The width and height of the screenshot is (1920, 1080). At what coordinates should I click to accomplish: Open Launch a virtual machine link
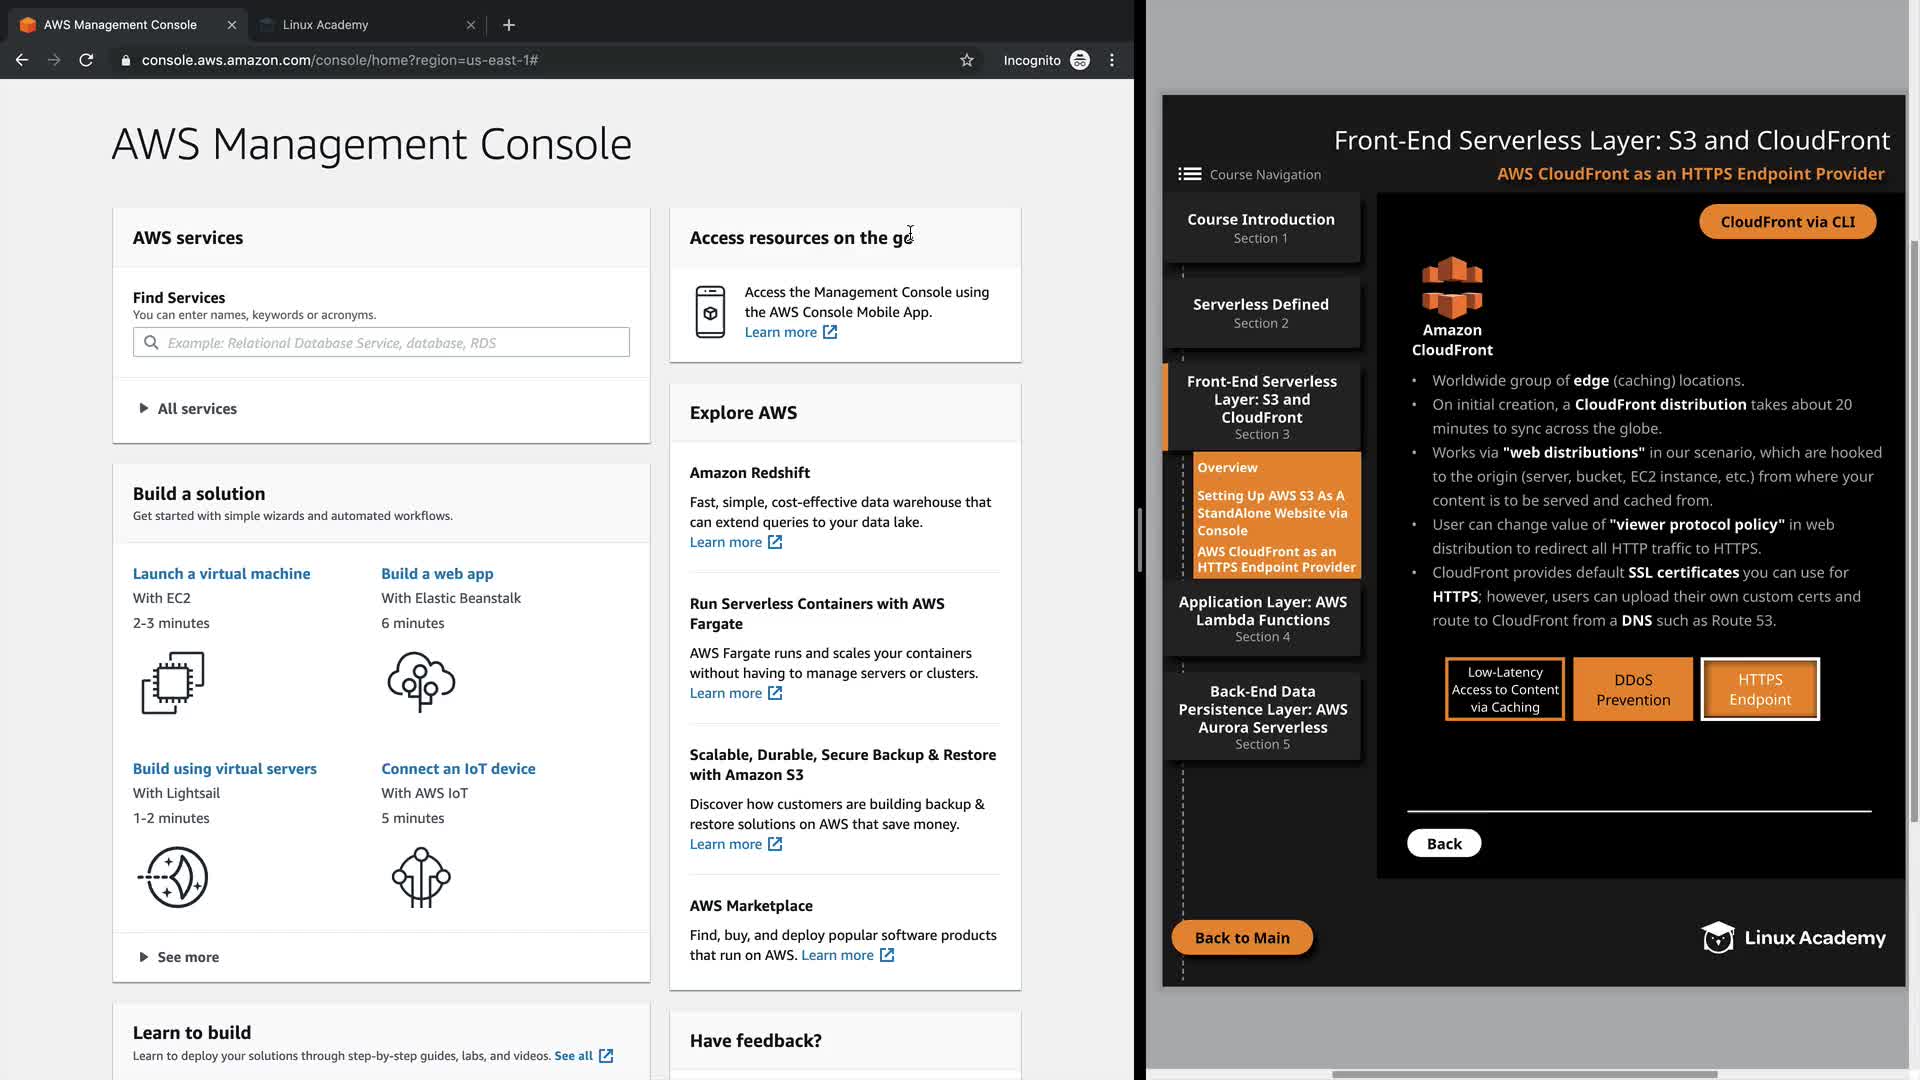(x=221, y=573)
